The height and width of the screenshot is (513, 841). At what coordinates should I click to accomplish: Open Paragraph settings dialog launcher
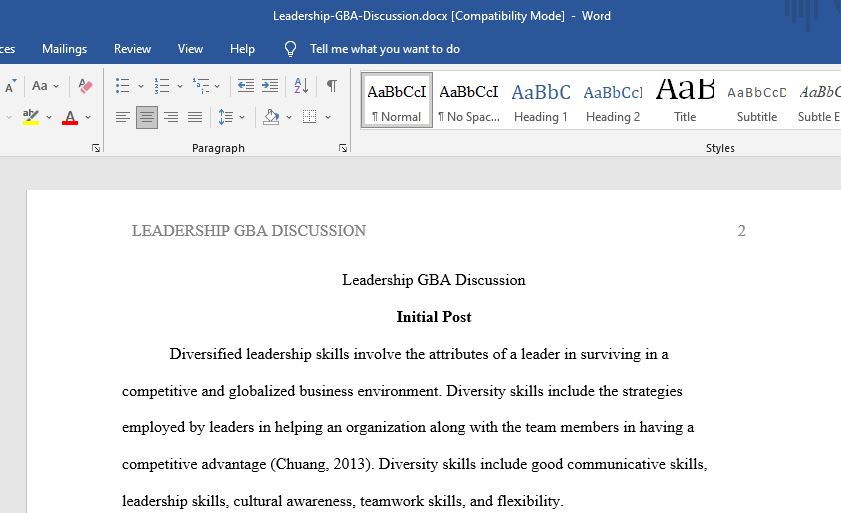tap(343, 148)
